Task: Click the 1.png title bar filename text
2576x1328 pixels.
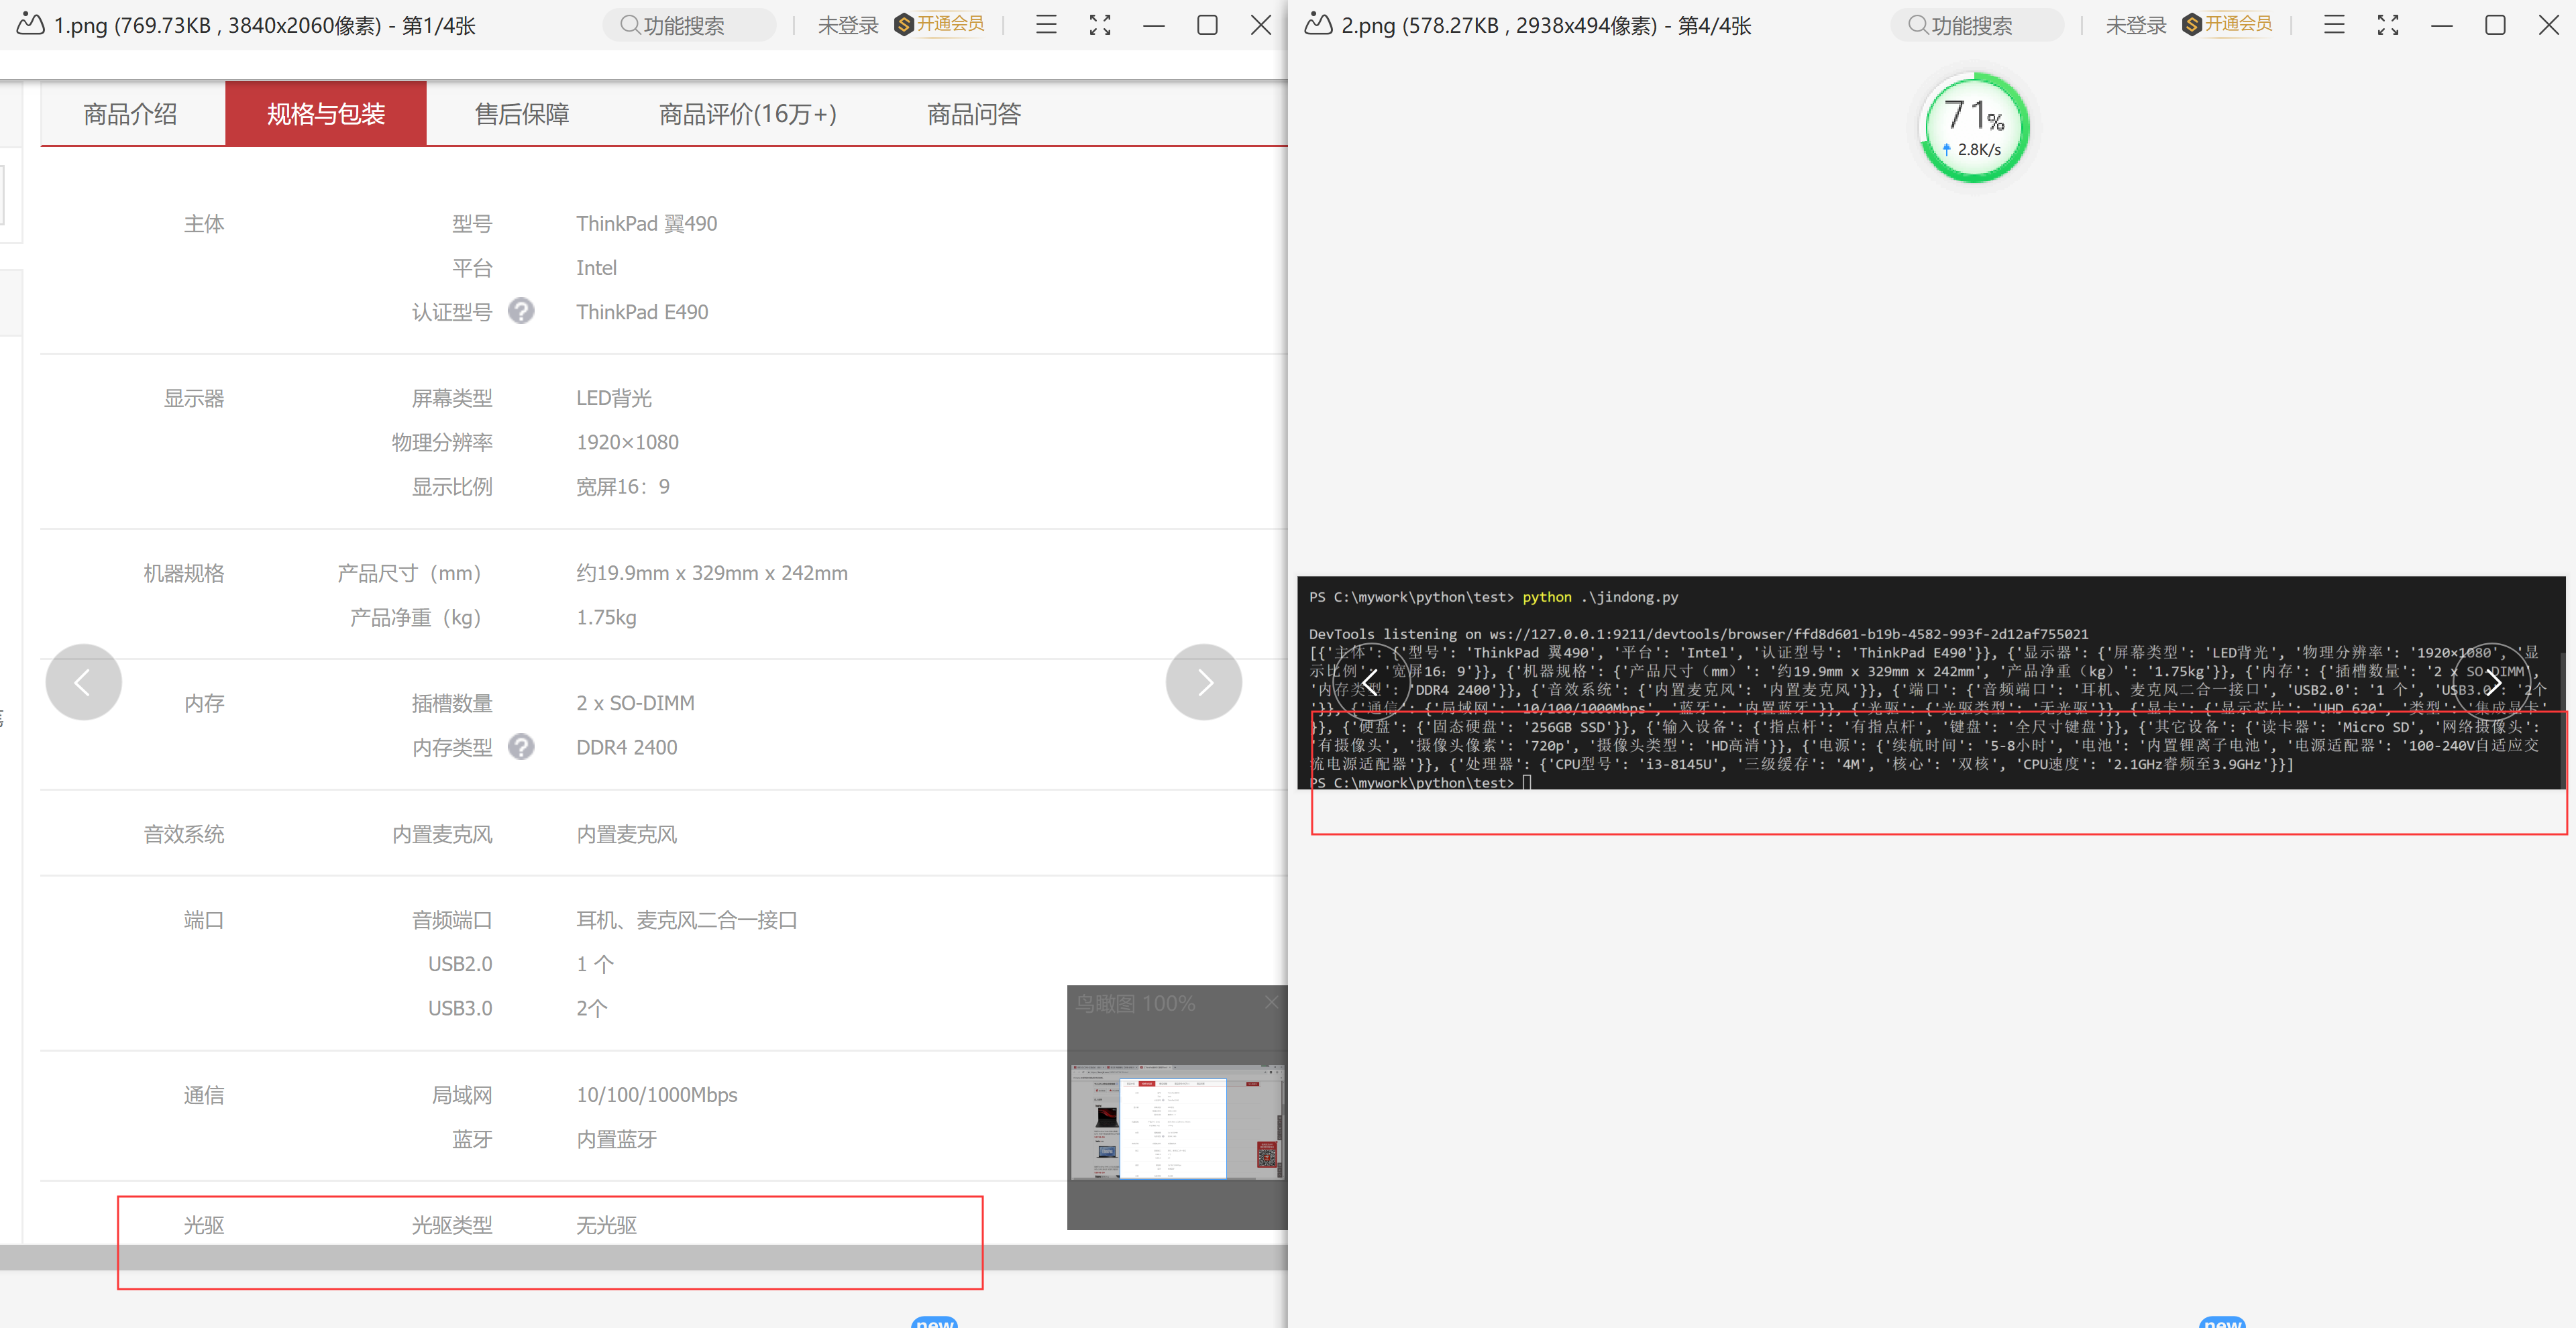Action: tap(265, 25)
